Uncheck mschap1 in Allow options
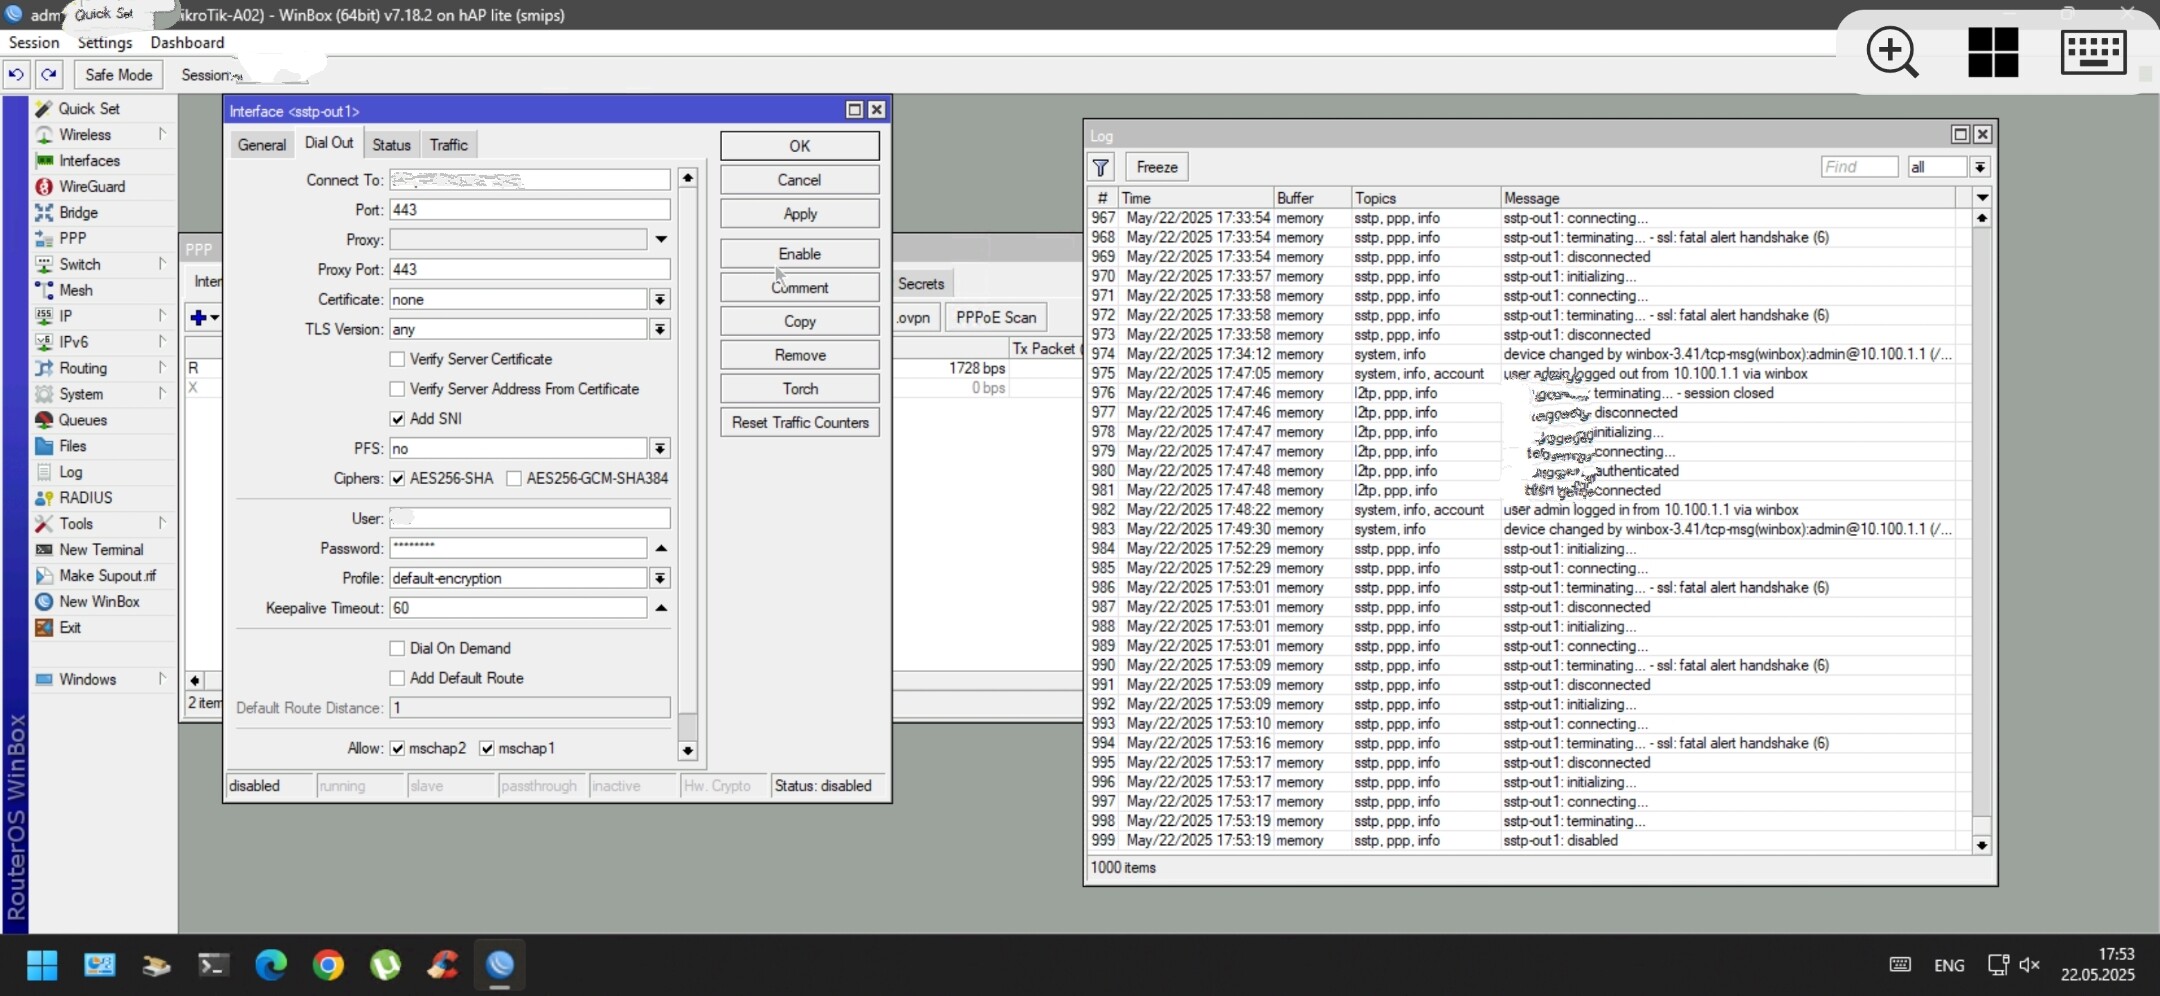 [487, 749]
